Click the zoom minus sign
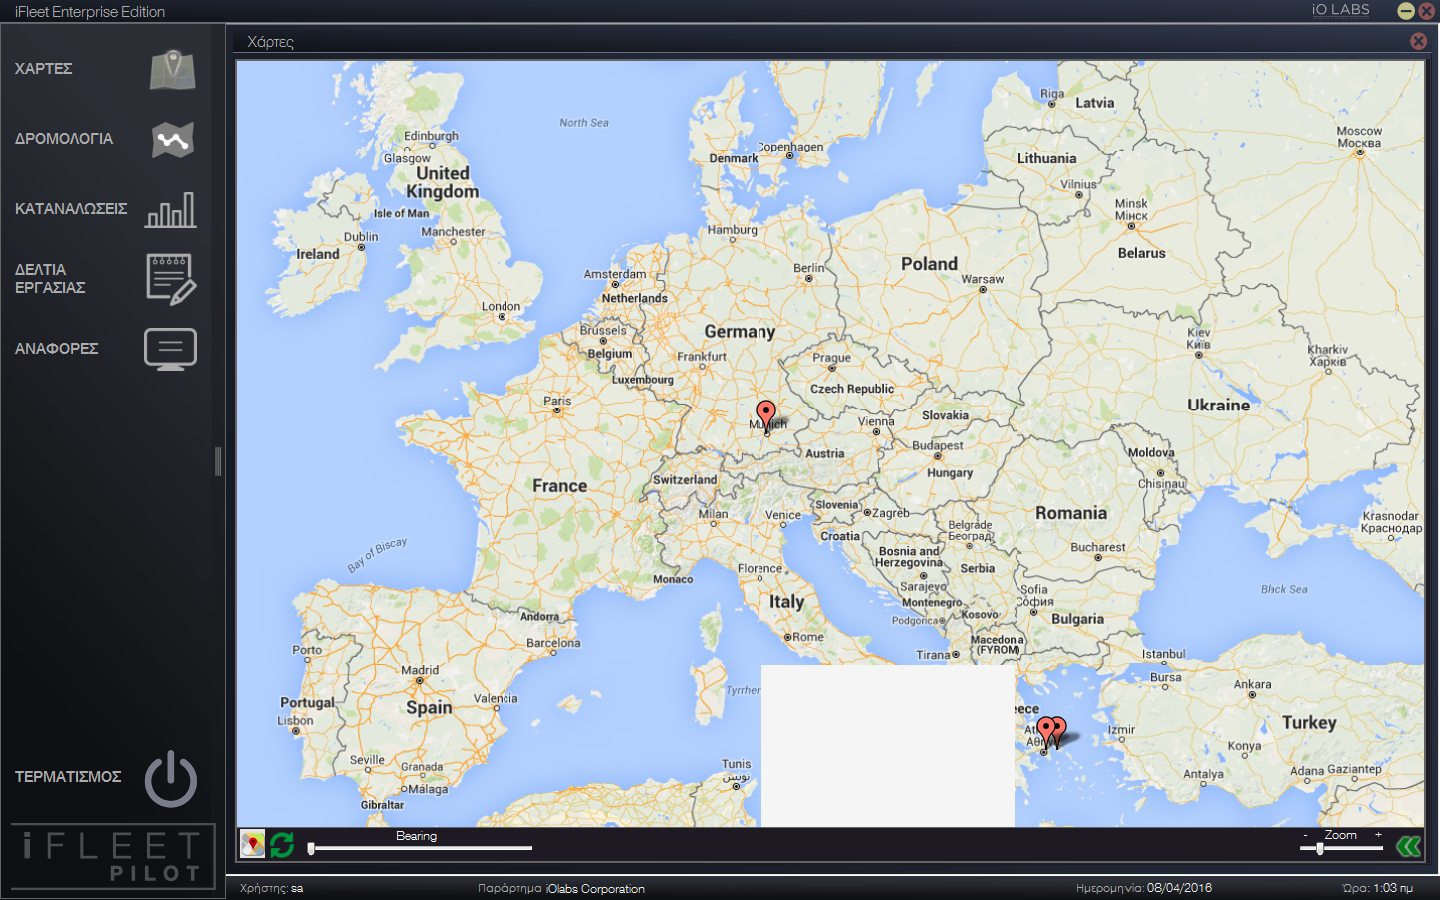 [x=1305, y=835]
